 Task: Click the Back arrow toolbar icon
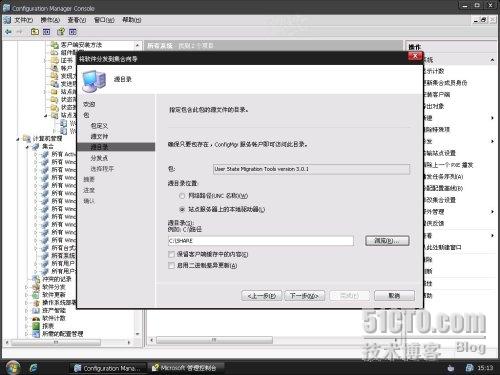pyautogui.click(x=8, y=32)
